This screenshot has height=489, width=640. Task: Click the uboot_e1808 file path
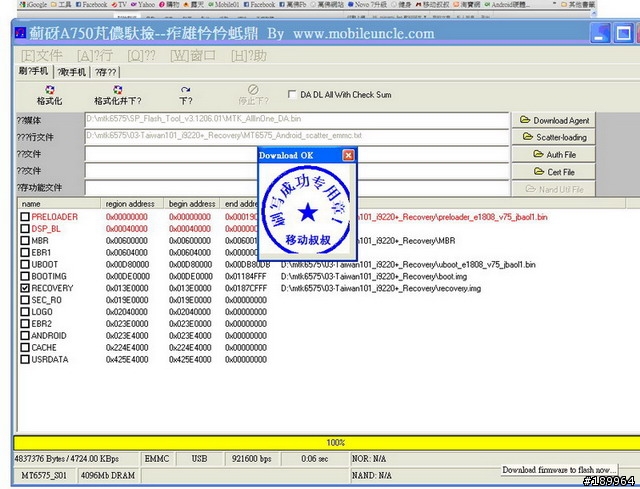[x=408, y=265]
